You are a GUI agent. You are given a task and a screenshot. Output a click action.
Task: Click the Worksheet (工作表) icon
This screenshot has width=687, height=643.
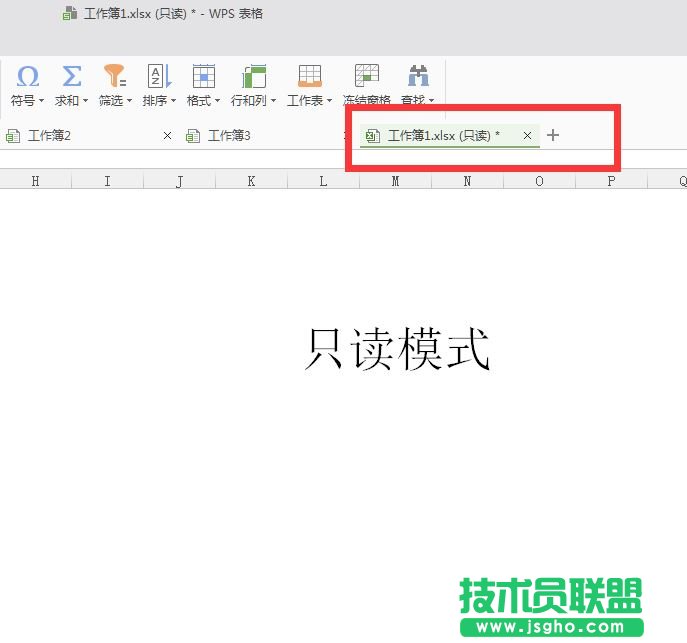310,76
